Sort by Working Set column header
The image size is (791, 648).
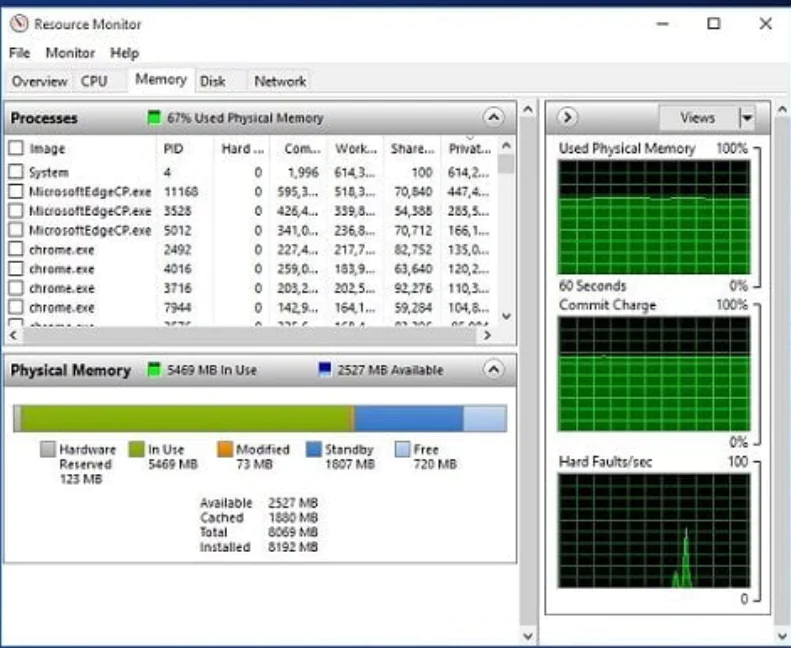pos(356,149)
